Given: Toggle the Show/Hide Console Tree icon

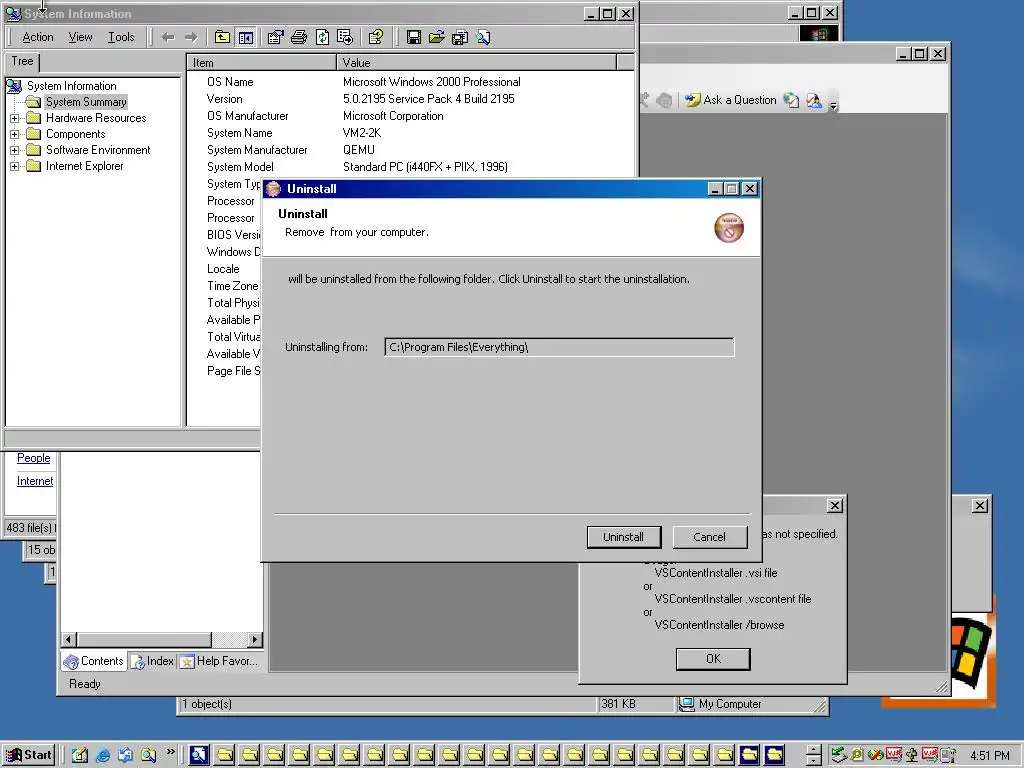Looking at the screenshot, I should [246, 37].
